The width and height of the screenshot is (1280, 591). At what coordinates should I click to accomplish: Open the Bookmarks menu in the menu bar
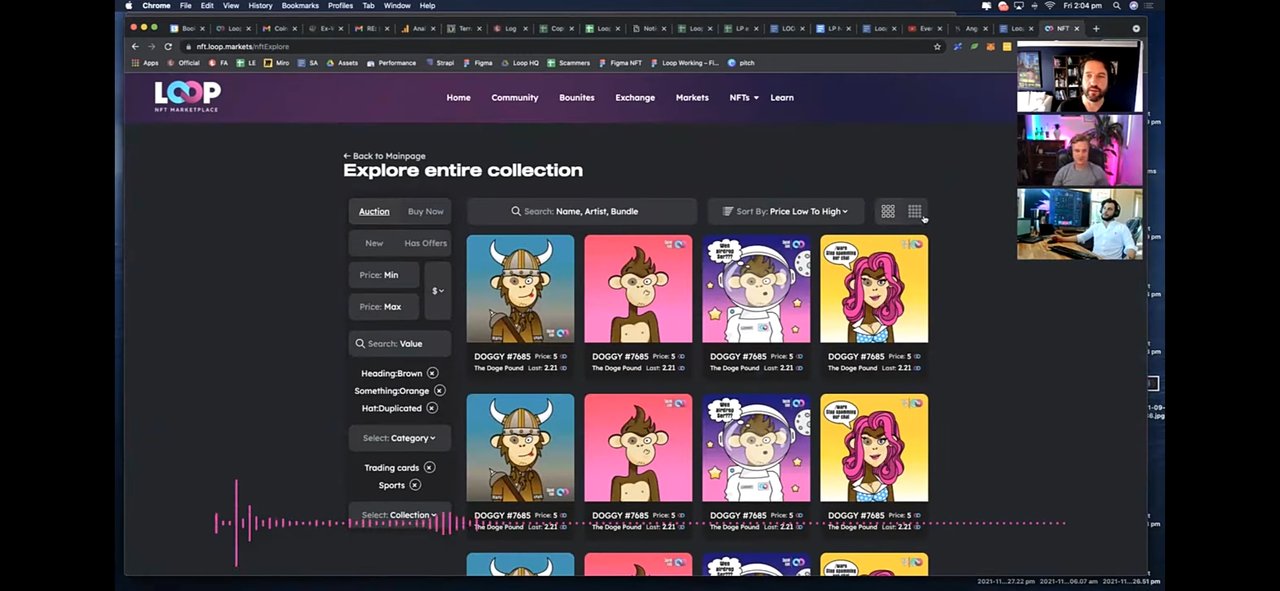point(300,5)
